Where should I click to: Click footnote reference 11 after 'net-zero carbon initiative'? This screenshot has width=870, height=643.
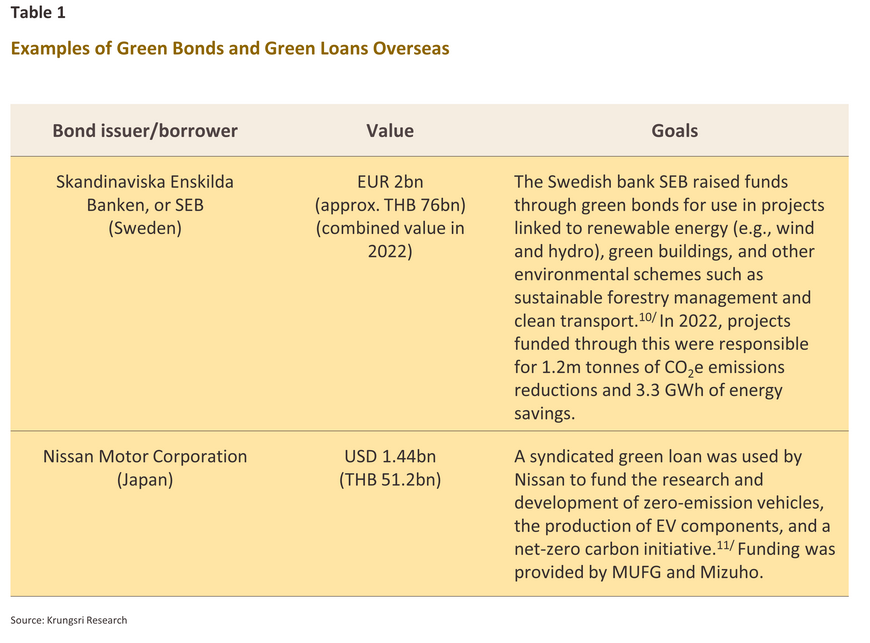(725, 545)
